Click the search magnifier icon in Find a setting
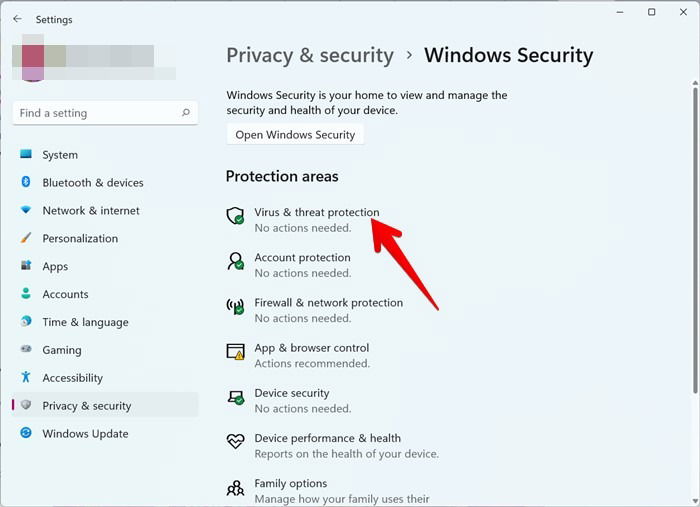700x507 pixels. [186, 112]
